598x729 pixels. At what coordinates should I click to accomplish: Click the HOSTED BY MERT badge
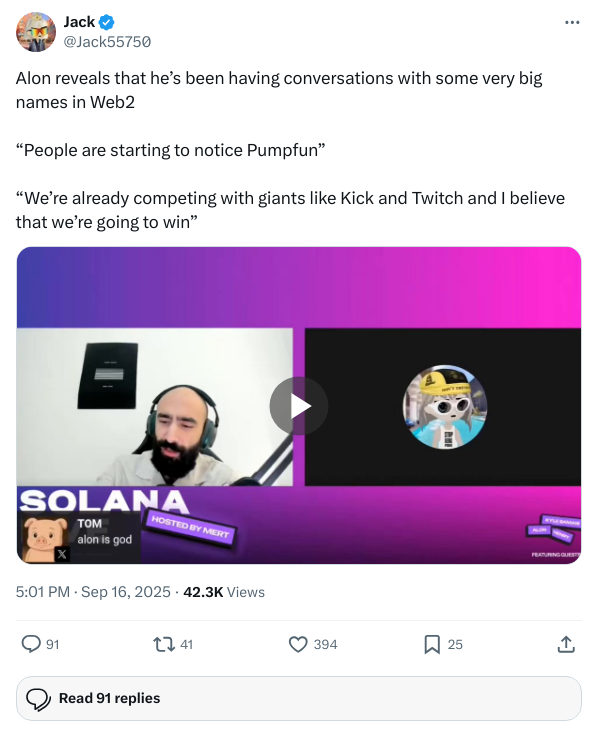pyautogui.click(x=192, y=528)
